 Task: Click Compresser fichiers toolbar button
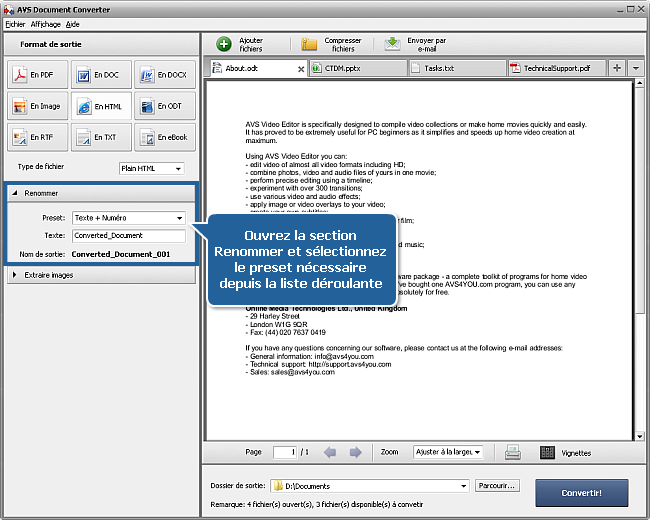coord(310,44)
